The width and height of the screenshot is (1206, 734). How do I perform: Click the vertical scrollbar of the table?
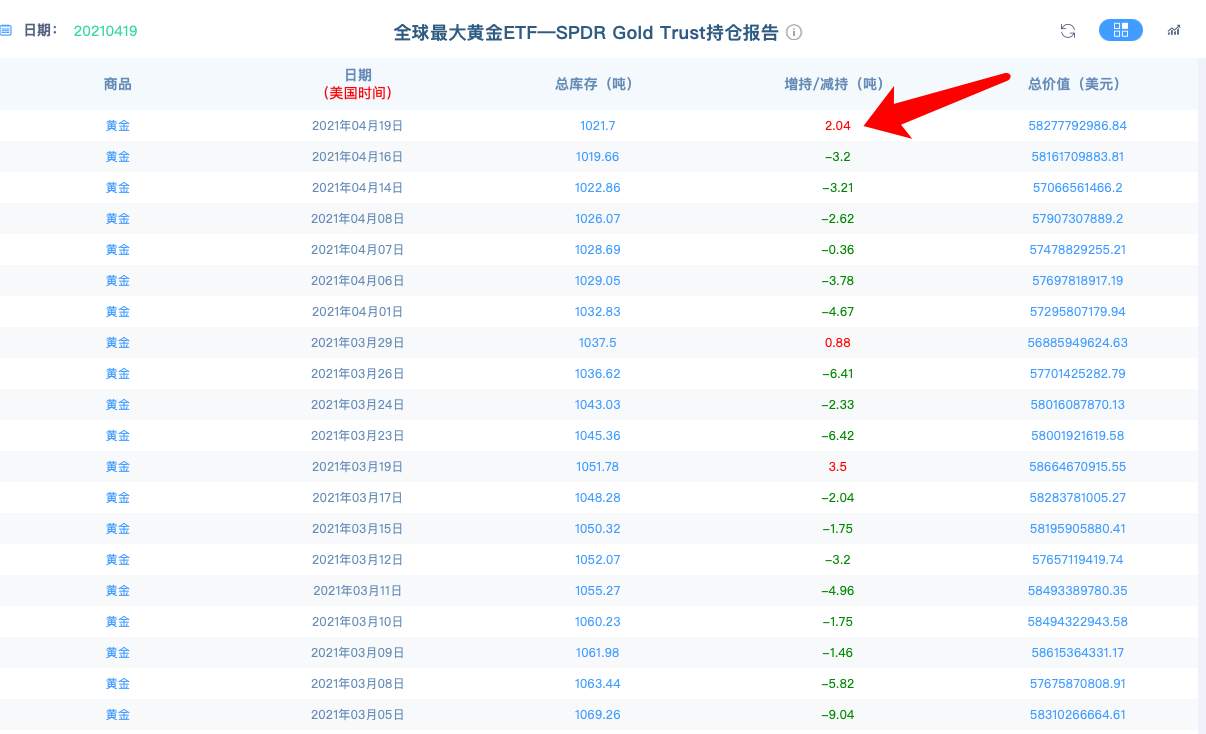(1201, 396)
